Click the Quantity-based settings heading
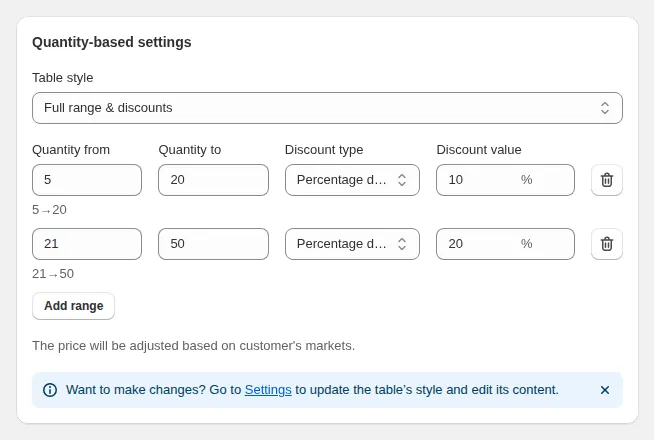 pyautogui.click(x=112, y=42)
